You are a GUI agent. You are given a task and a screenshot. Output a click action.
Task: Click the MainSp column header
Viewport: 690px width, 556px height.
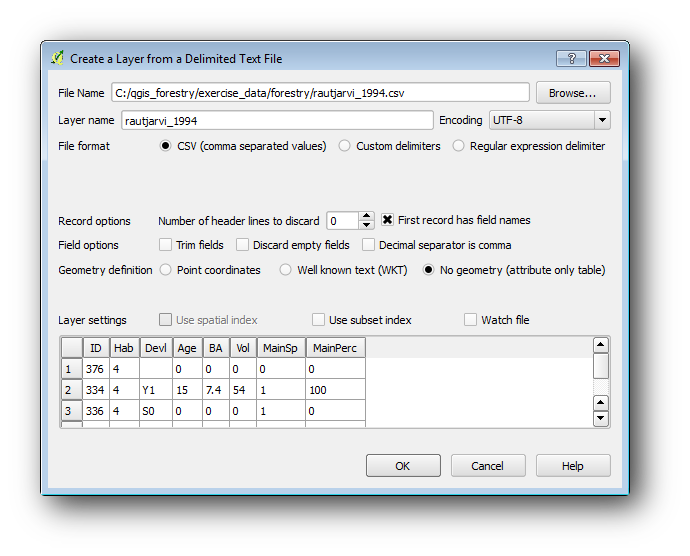click(x=281, y=348)
